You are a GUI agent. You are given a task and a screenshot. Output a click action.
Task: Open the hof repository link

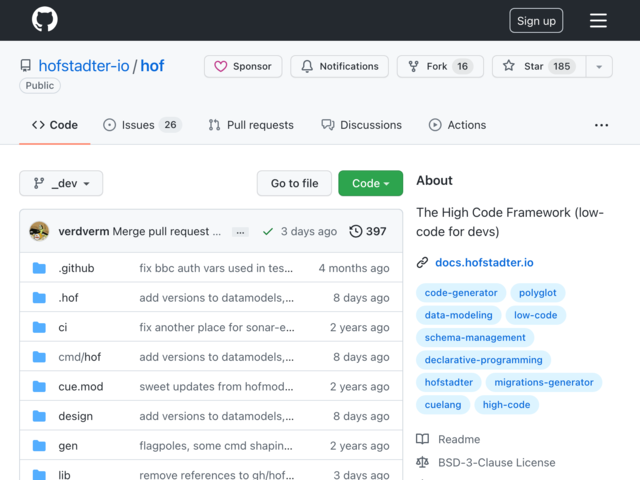pyautogui.click(x=152, y=66)
